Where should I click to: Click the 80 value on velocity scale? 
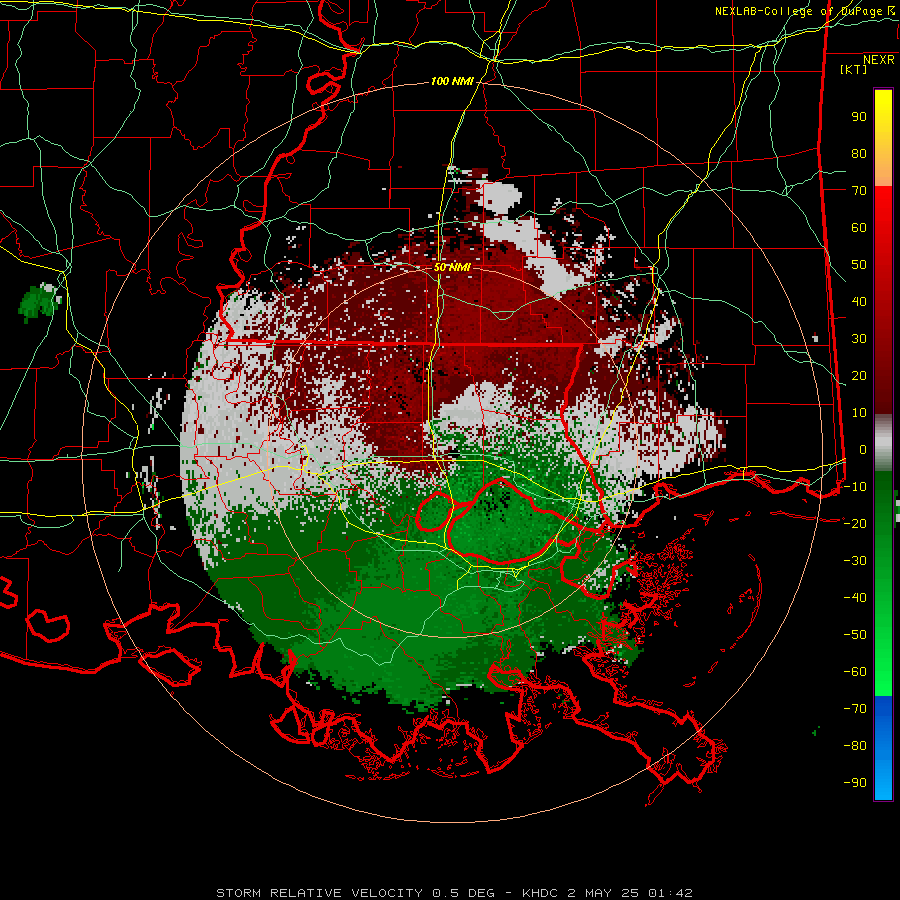[859, 154]
